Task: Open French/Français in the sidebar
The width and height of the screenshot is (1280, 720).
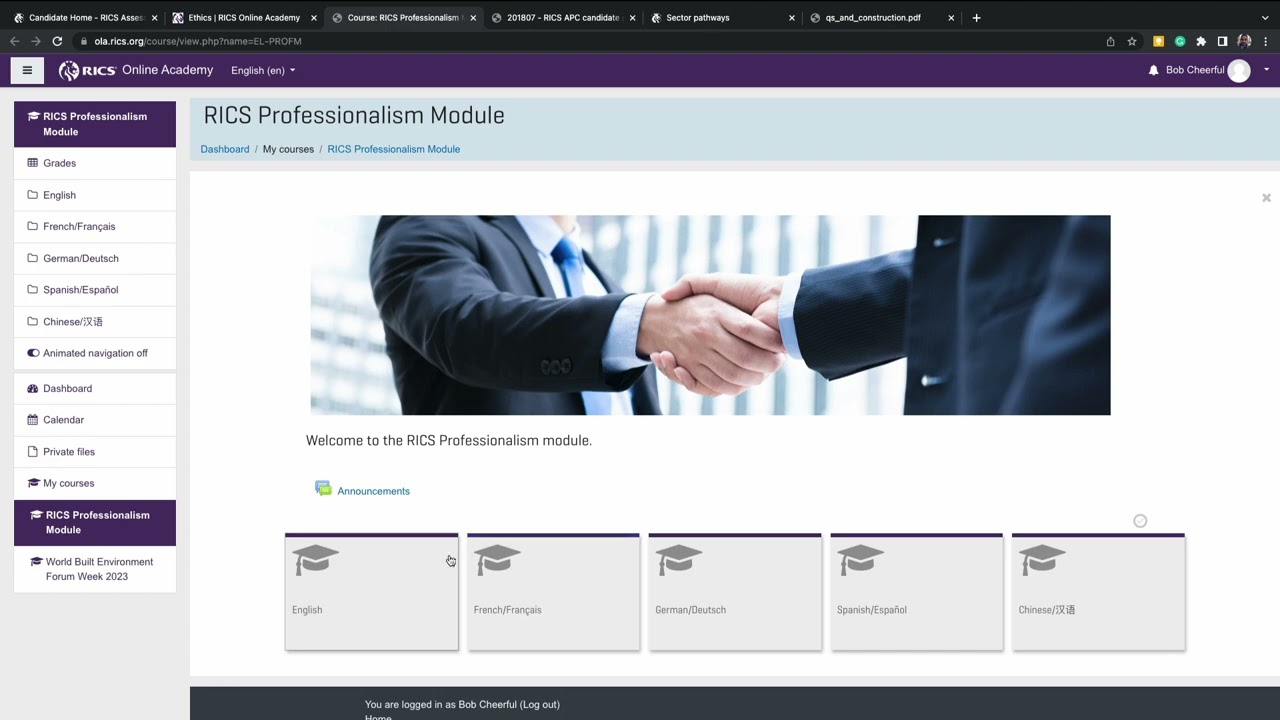Action: [x=95, y=226]
